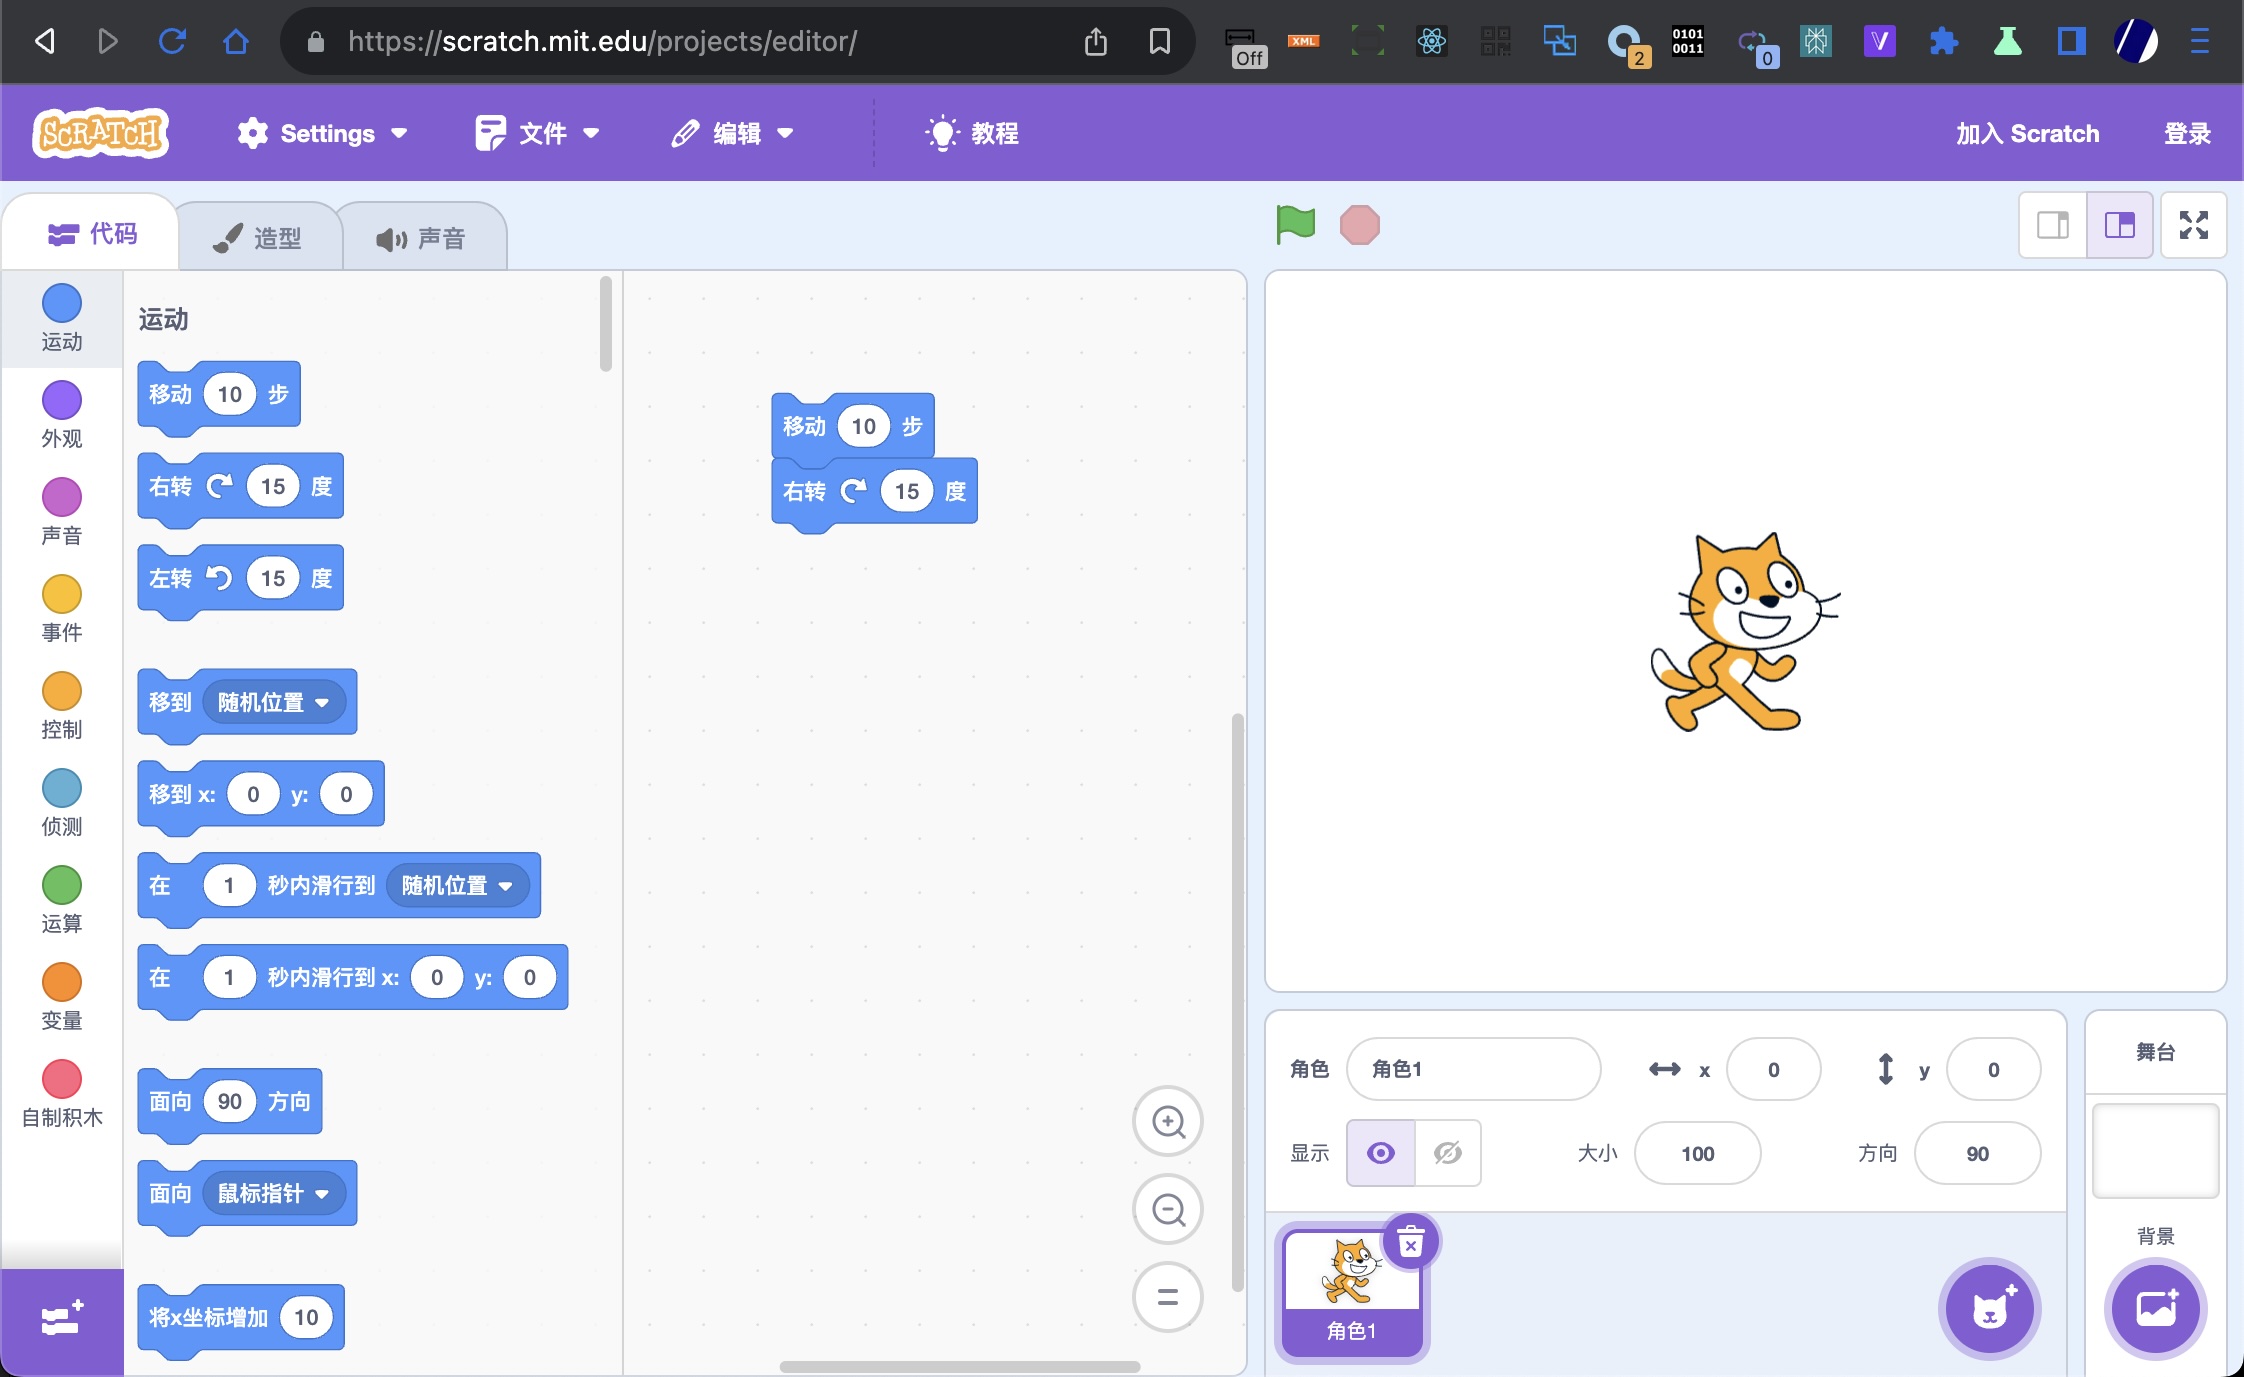The width and height of the screenshot is (2244, 1377).
Task: Click 加入 Scratch join link
Action: [2027, 133]
